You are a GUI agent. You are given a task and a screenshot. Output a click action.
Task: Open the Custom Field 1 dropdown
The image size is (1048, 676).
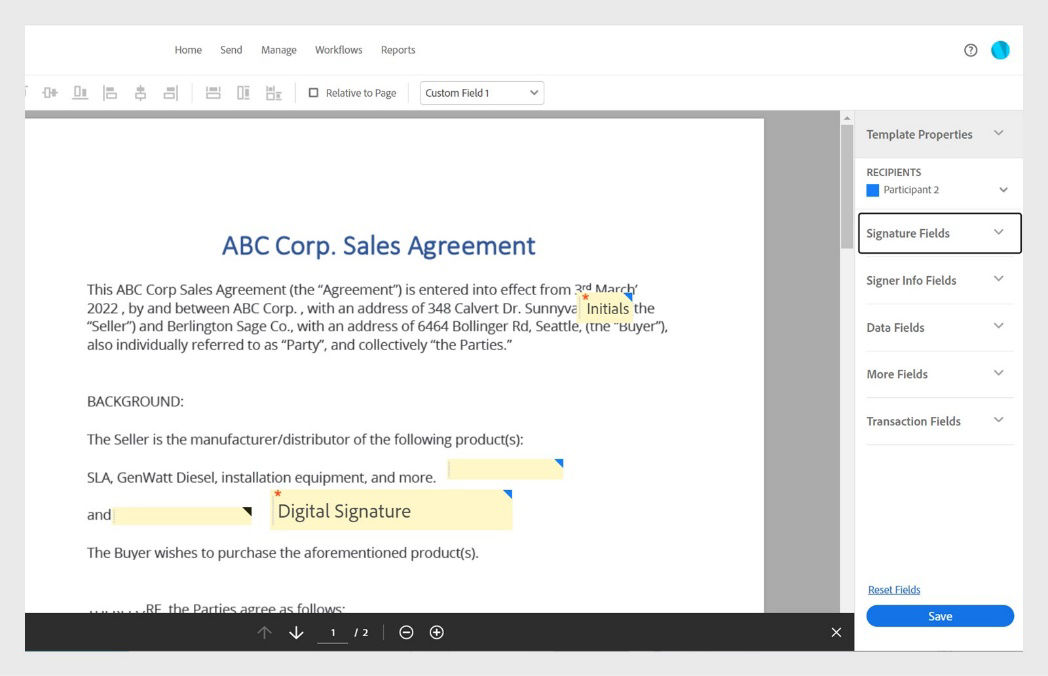[x=482, y=92]
